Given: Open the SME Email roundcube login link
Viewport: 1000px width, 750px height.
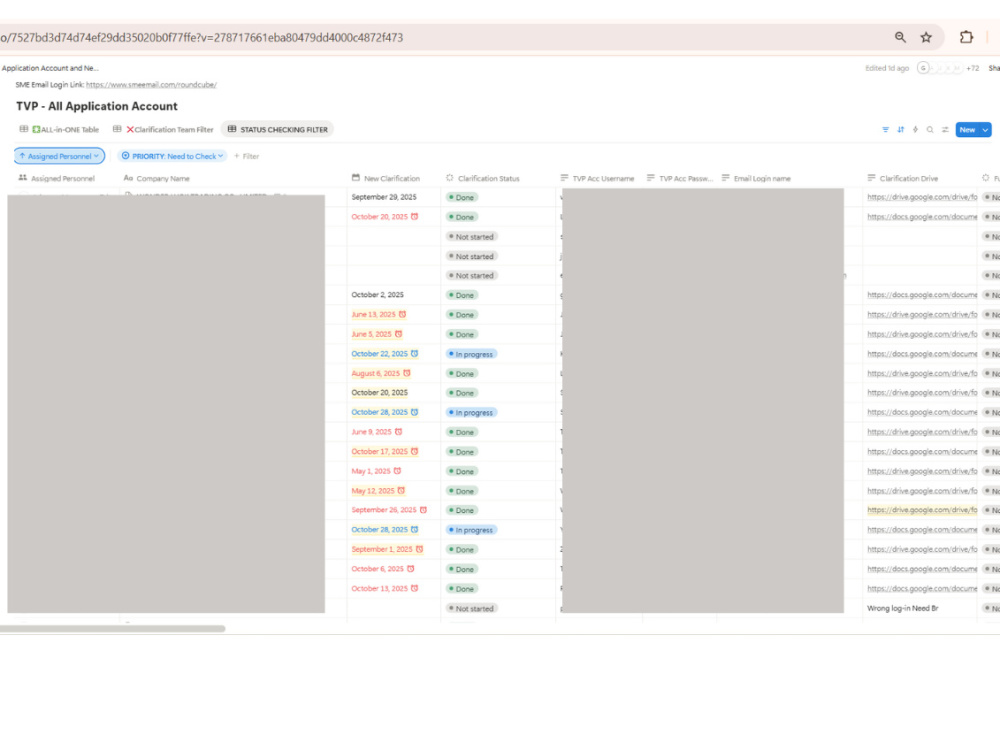Looking at the screenshot, I should (x=151, y=84).
